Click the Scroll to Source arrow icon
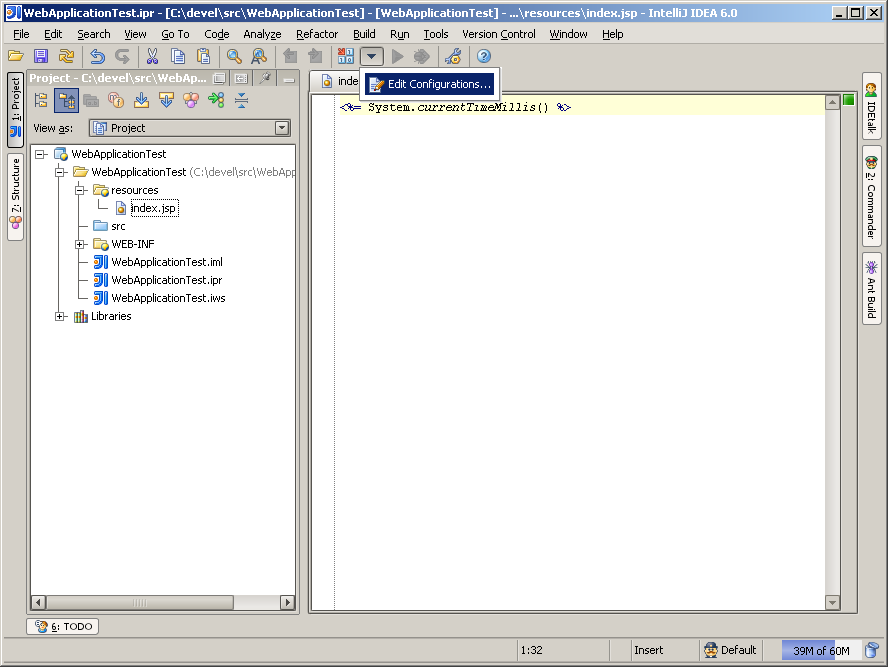 [141, 101]
